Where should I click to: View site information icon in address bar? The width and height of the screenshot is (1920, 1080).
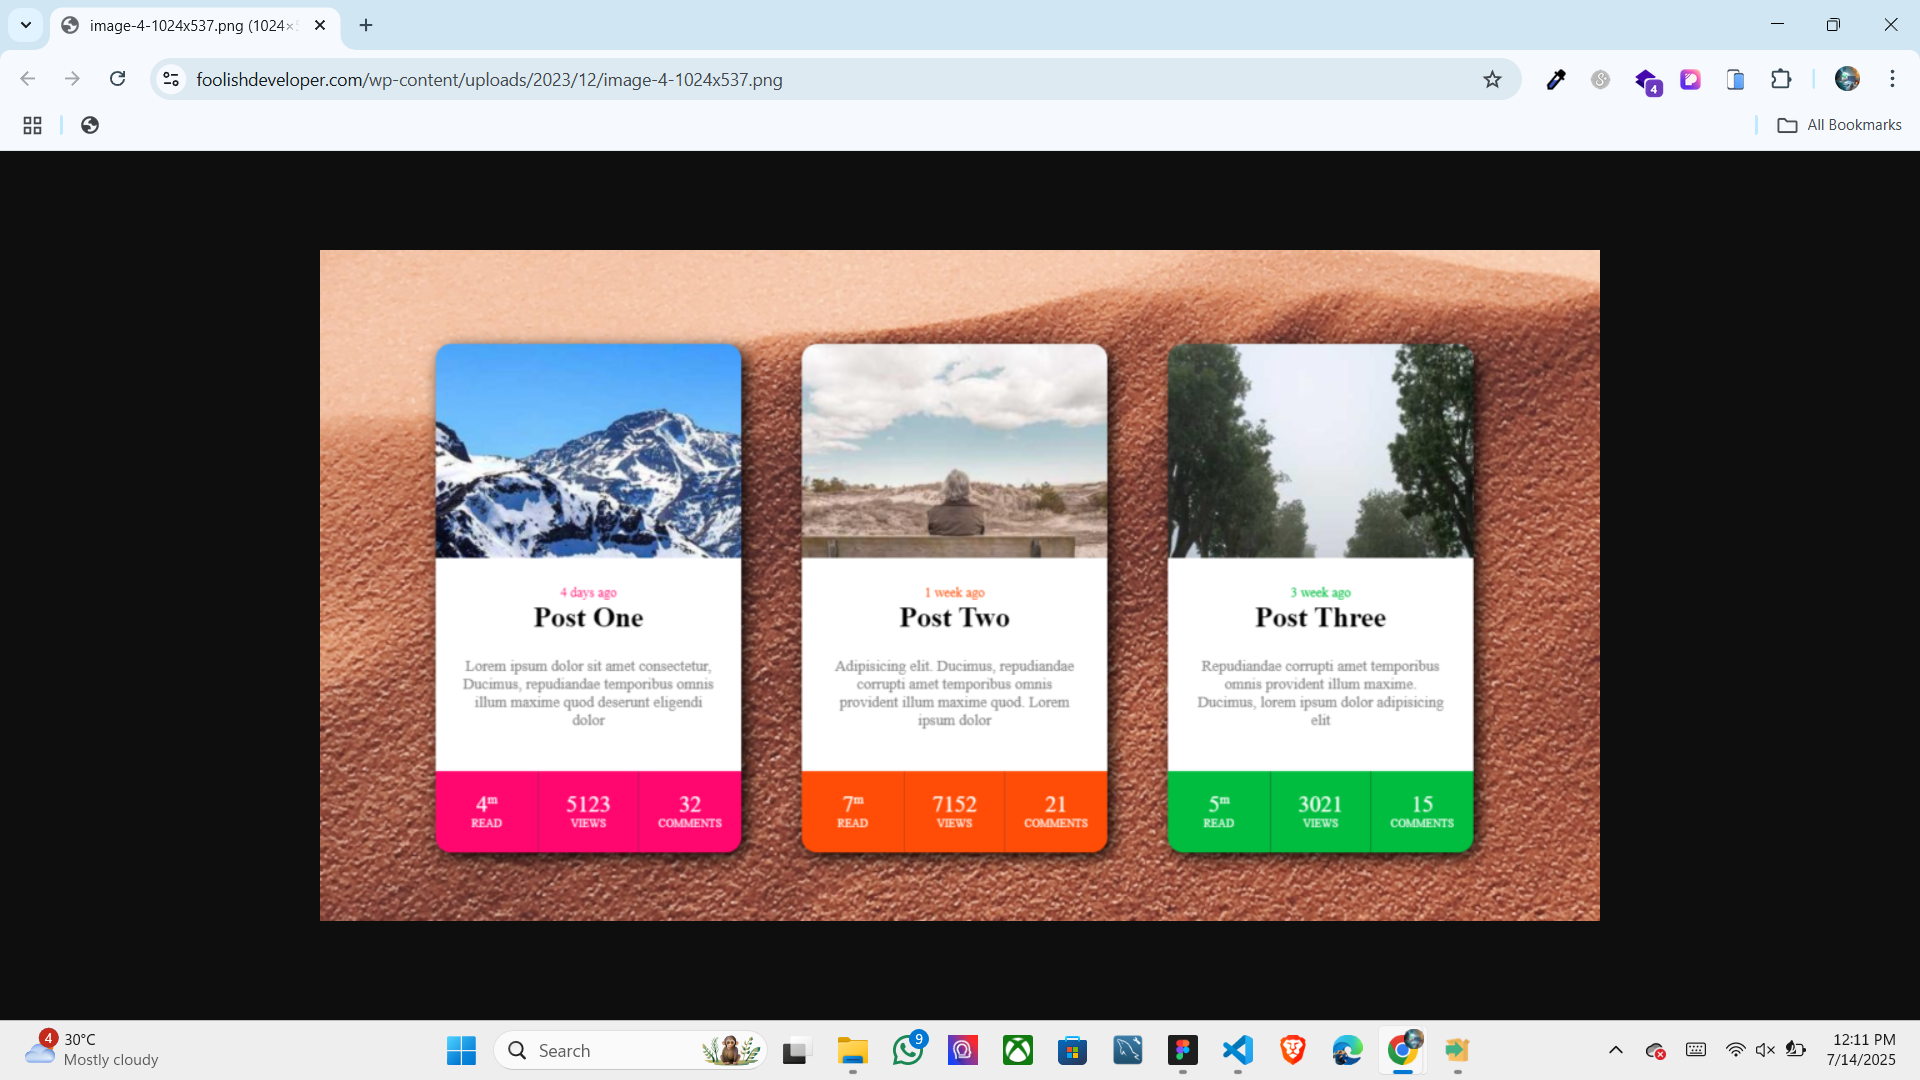point(171,79)
